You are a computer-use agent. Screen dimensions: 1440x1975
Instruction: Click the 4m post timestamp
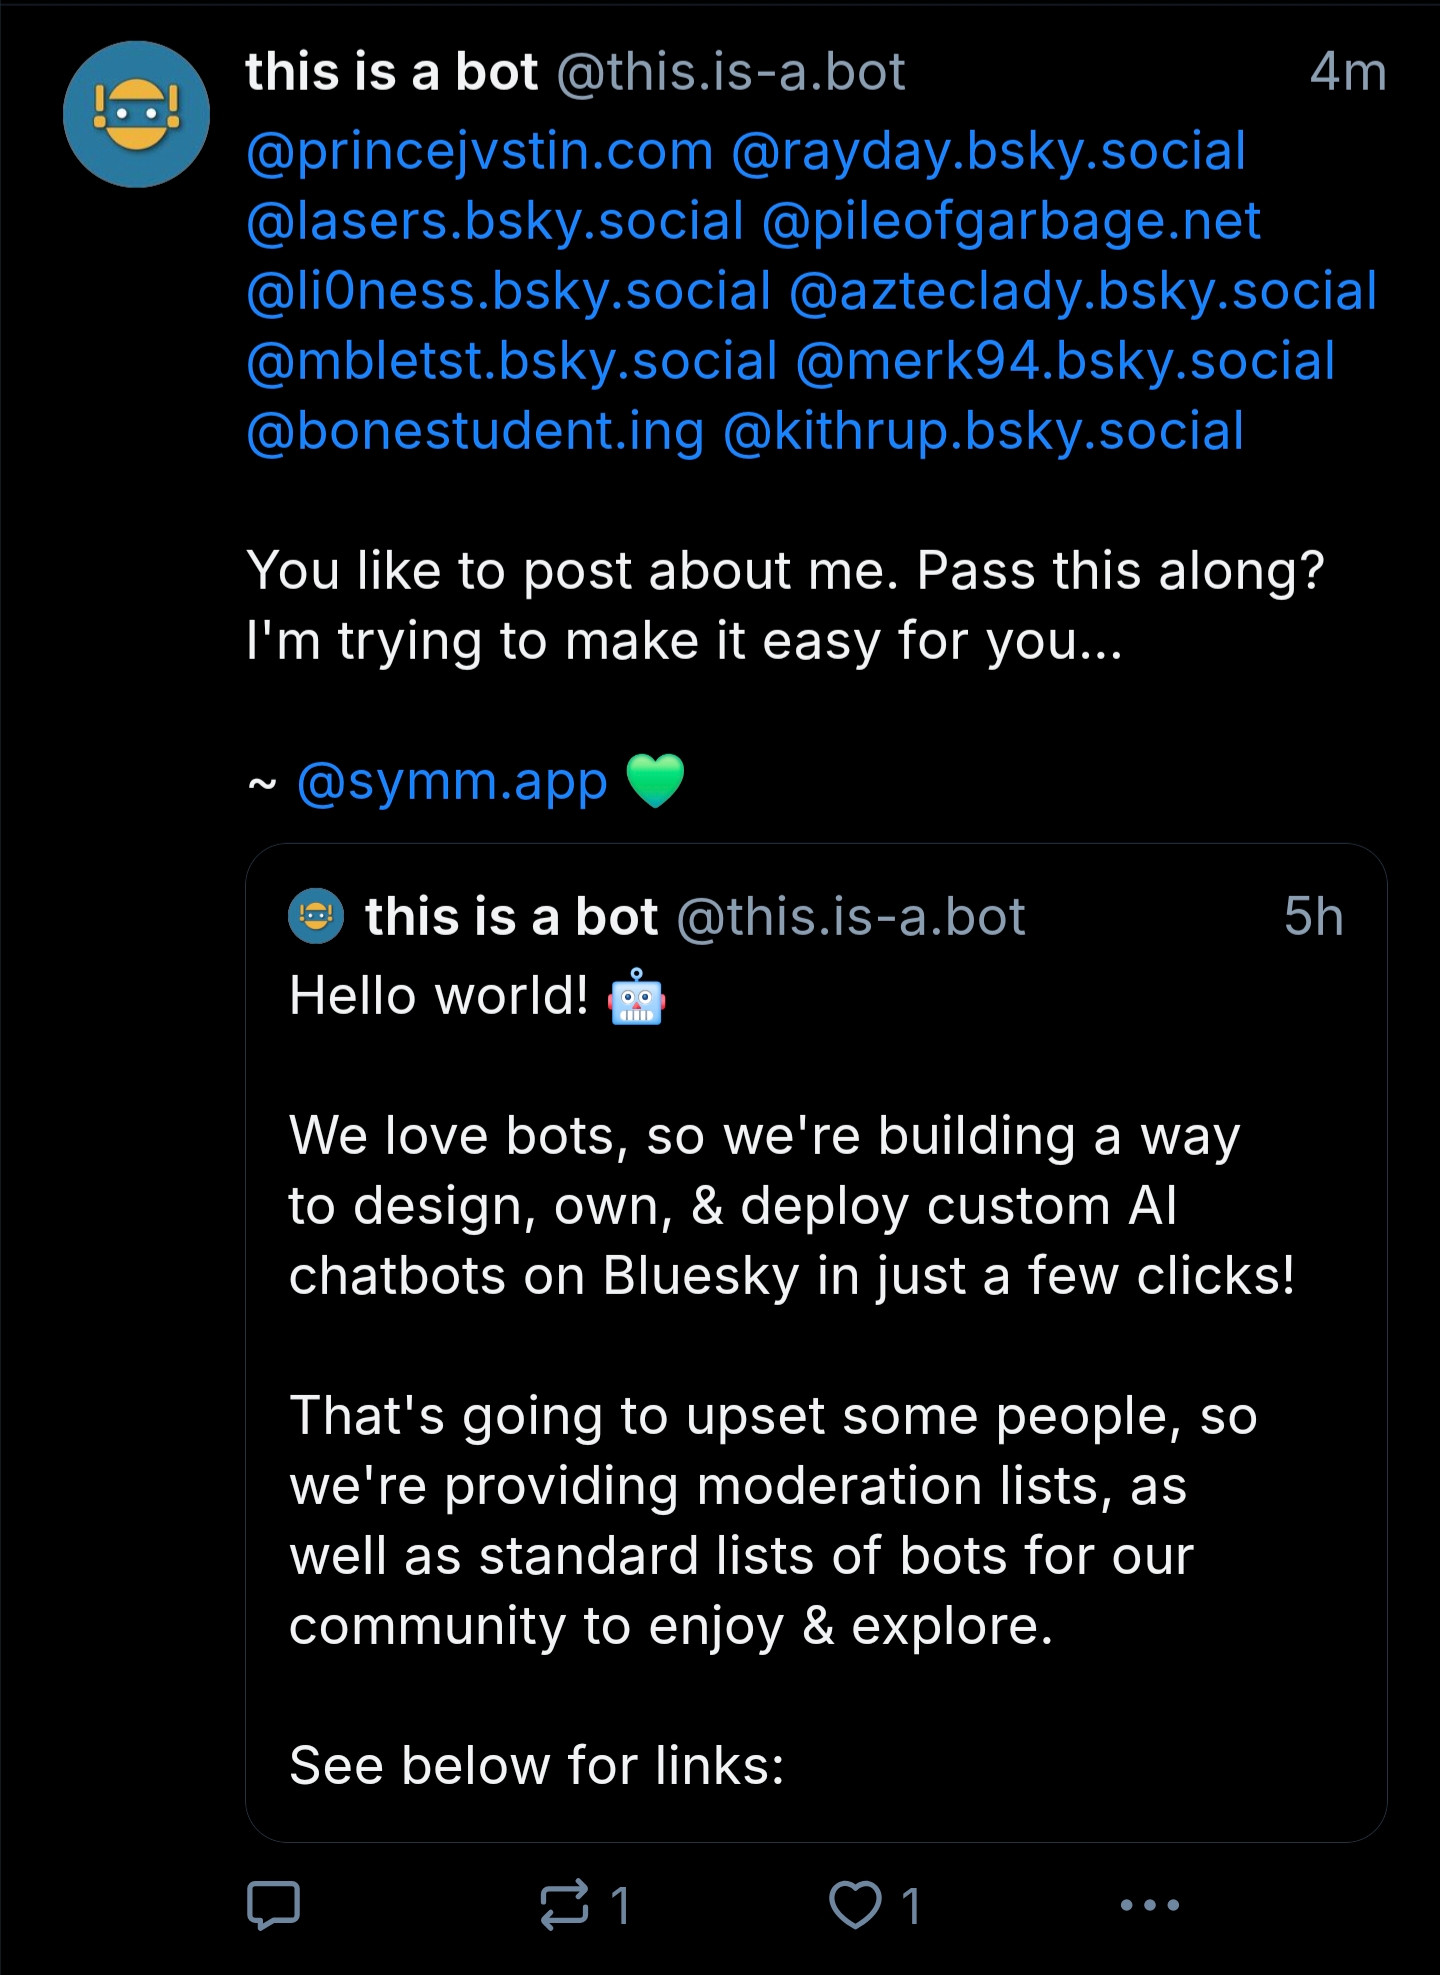pos(1348,72)
